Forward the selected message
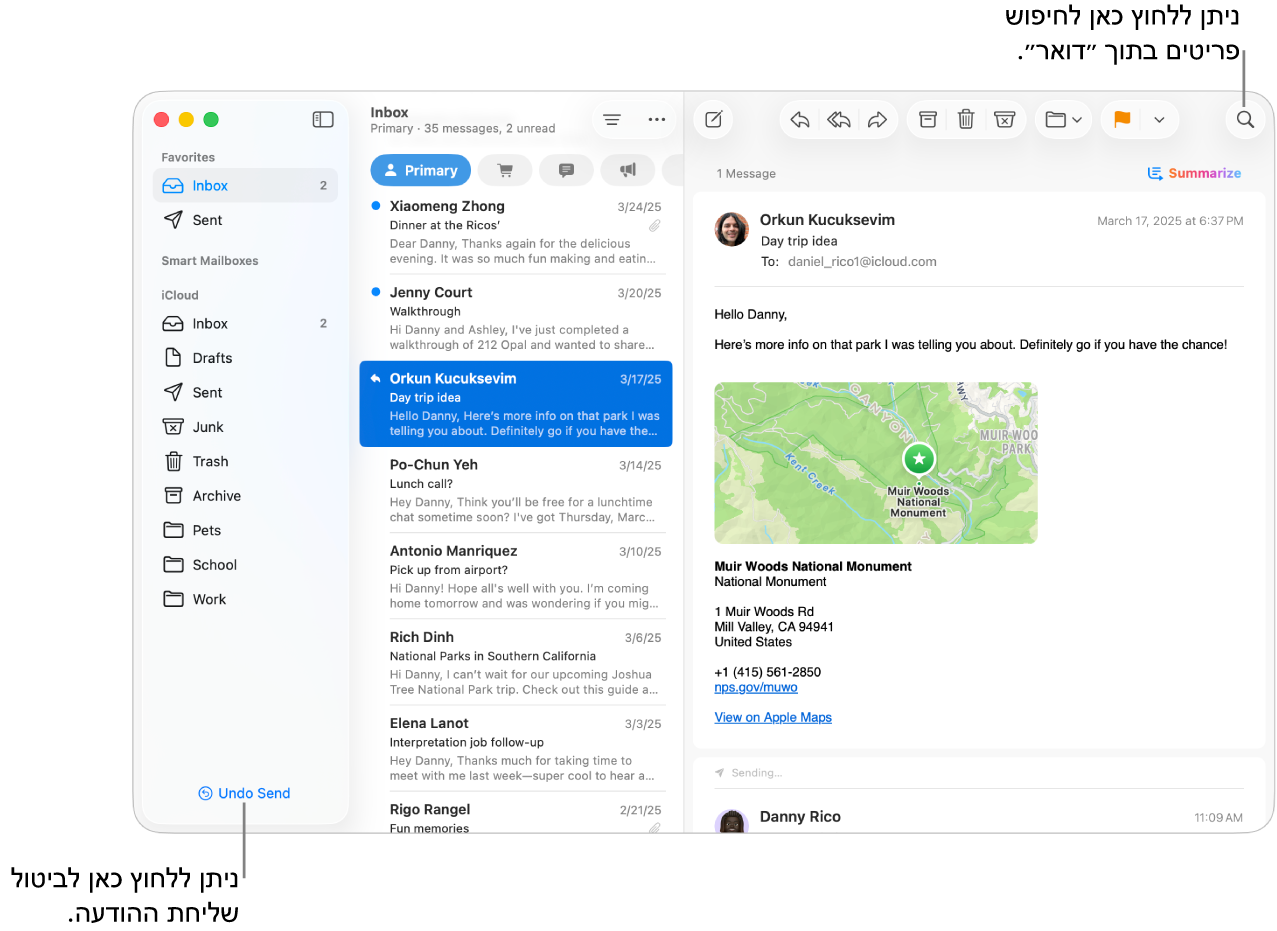The height and width of the screenshot is (931, 1277). 877,119
